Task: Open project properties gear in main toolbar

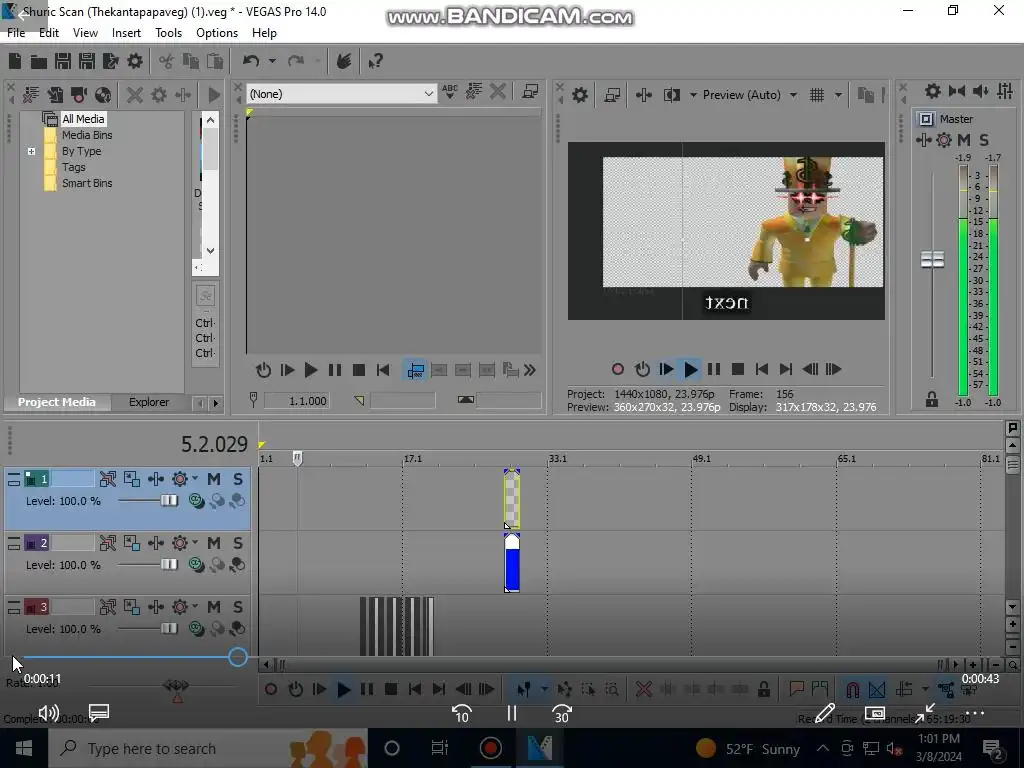Action: (x=135, y=61)
